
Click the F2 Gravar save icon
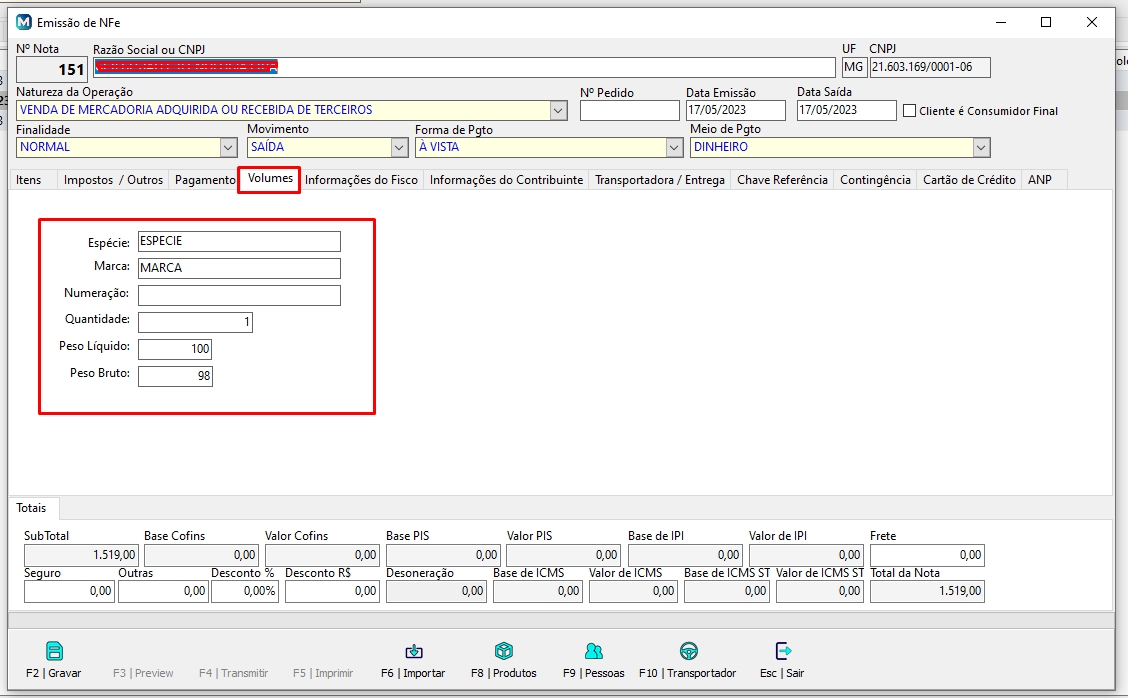[54, 652]
